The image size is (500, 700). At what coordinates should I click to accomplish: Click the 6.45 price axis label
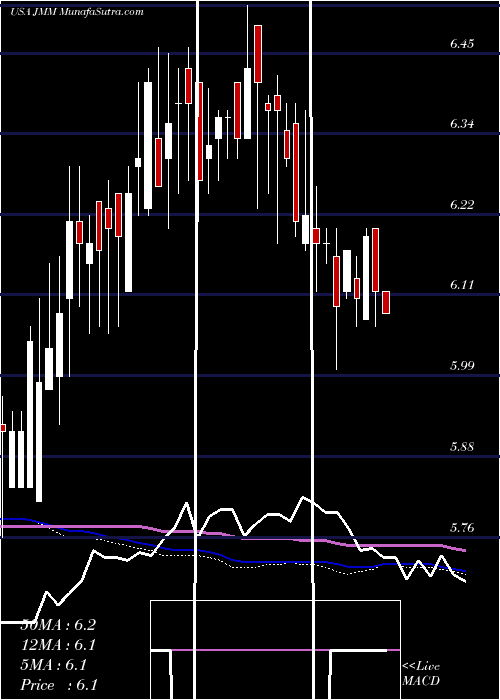(462, 44)
